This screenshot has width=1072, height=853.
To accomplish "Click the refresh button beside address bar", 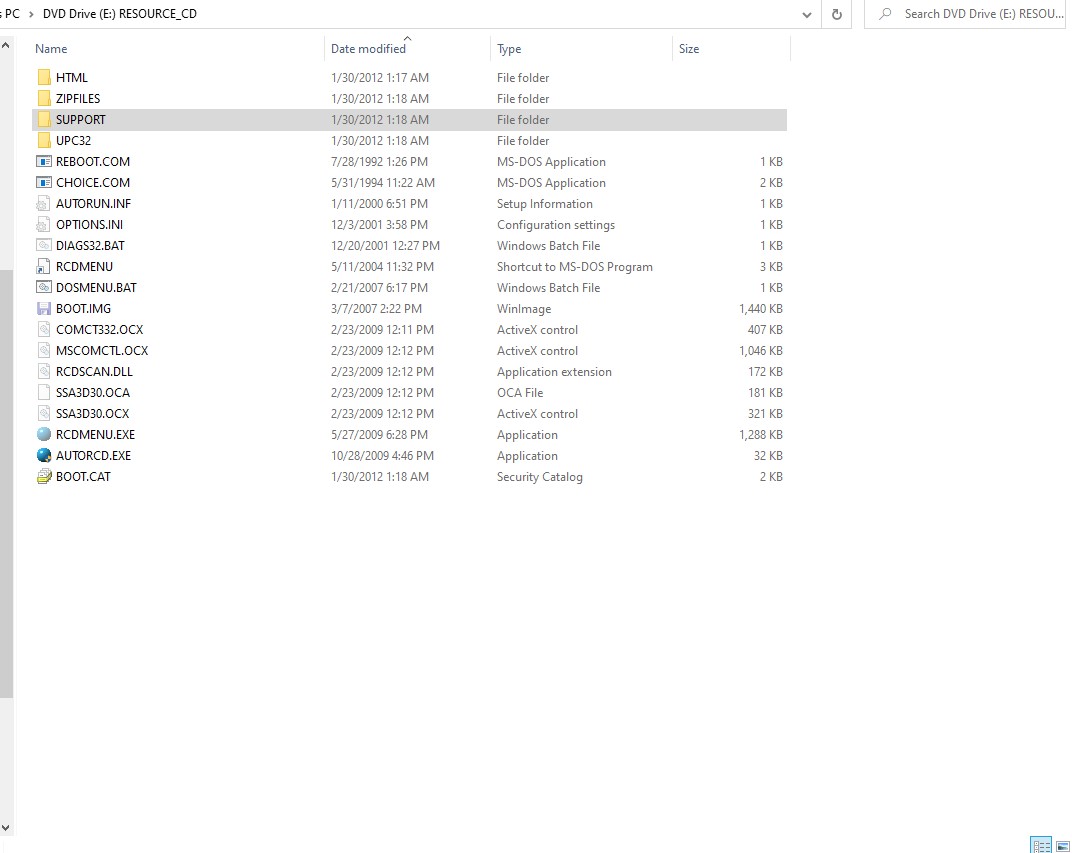I will (x=836, y=14).
